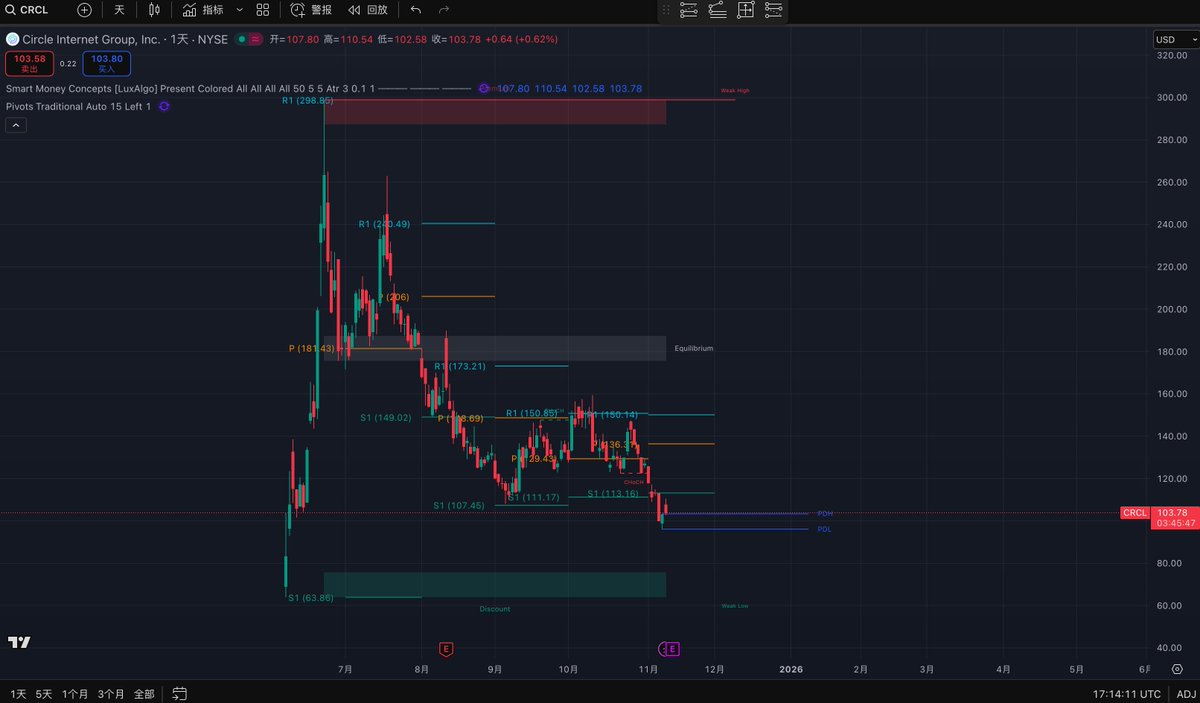Select the 1天 time range

18,693
